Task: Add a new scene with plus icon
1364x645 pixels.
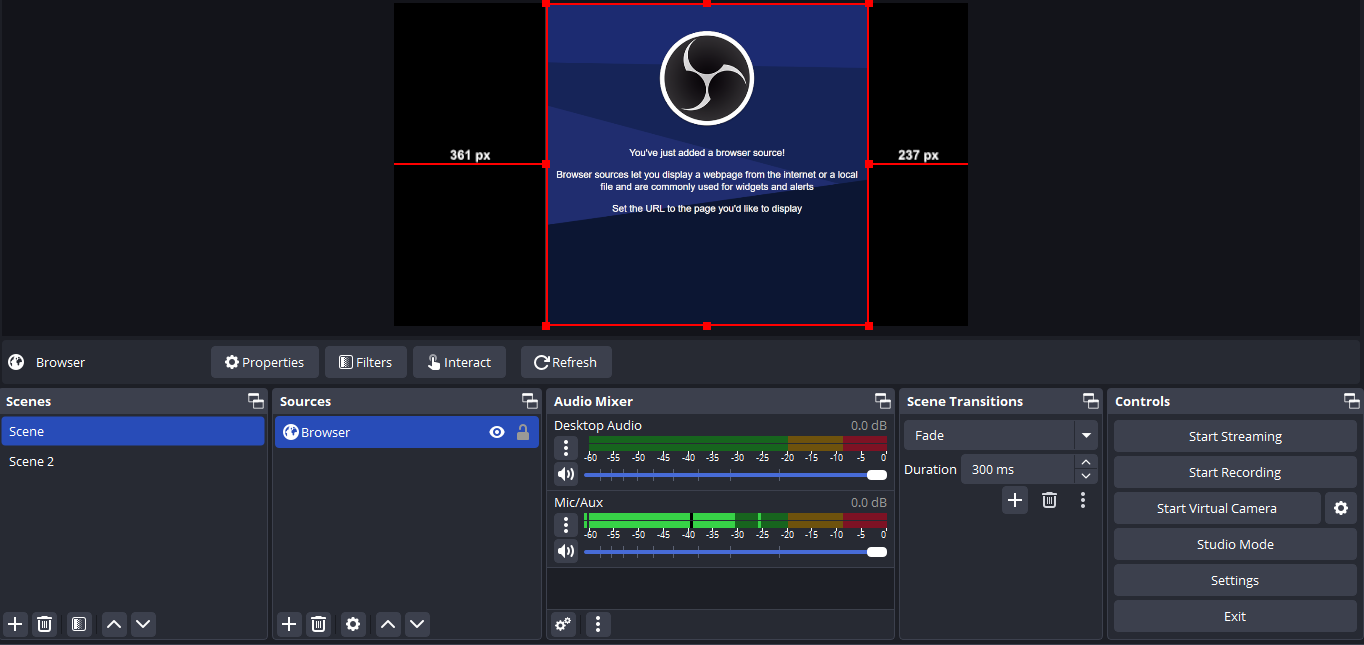Action: tap(15, 624)
